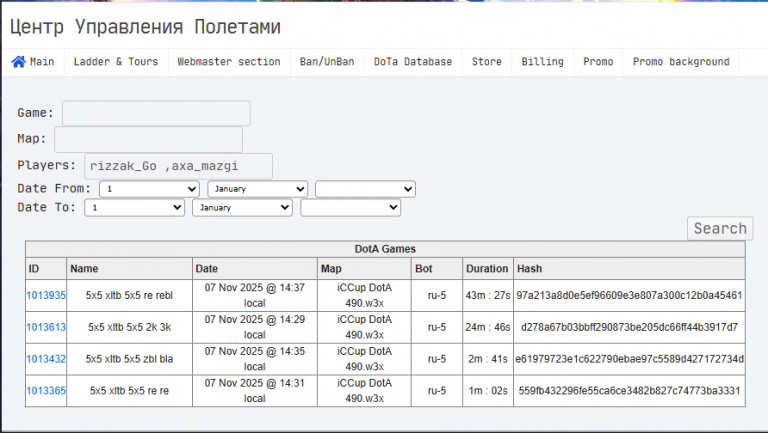Click the Main home icon
This screenshot has width=768, height=433.
19,62
